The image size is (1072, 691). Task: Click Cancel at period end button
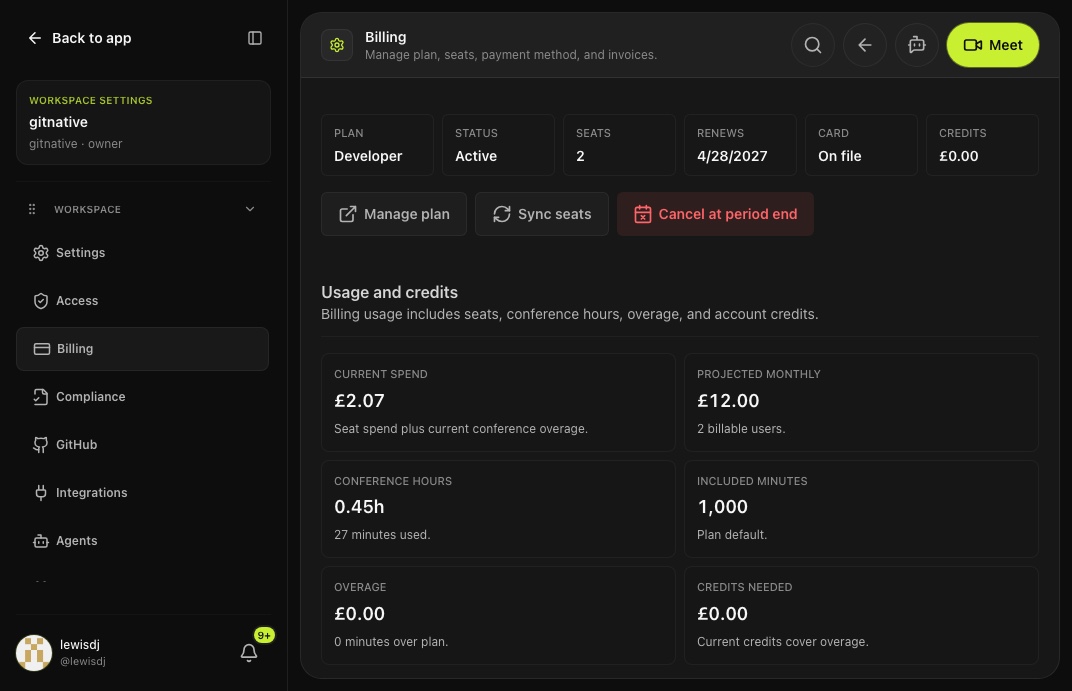coord(715,214)
